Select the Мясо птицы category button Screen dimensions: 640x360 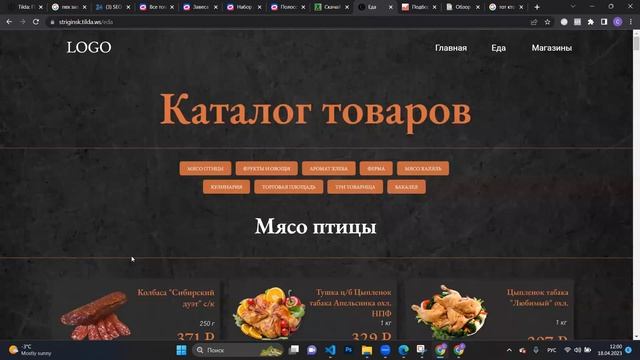[205, 168]
